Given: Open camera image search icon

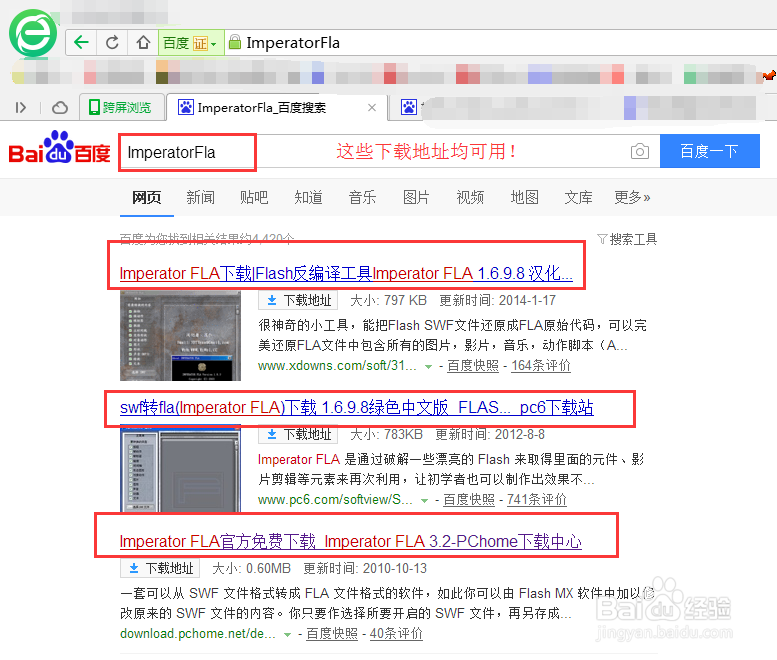Looking at the screenshot, I should (x=640, y=151).
